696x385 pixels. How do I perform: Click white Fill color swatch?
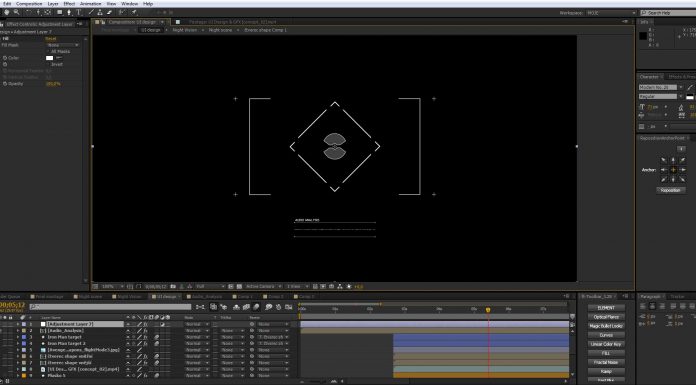tap(49, 58)
